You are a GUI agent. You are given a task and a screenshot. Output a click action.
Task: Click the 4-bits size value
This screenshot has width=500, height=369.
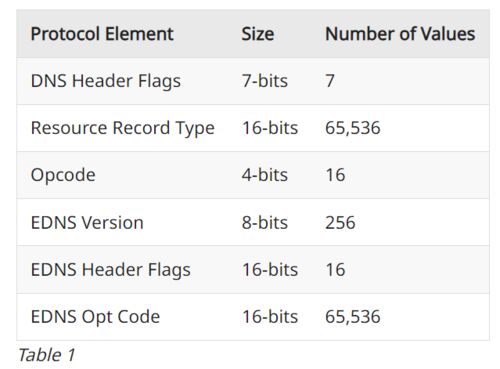pyautogui.click(x=265, y=175)
